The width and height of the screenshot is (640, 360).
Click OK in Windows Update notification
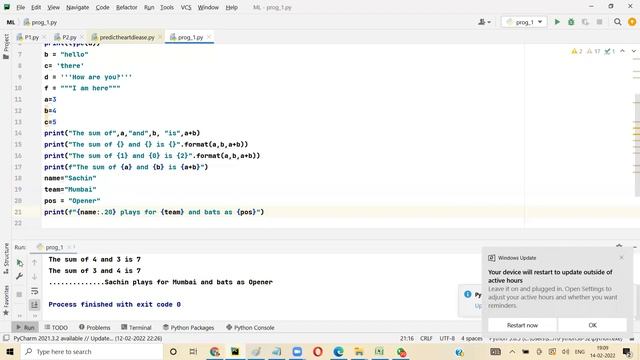tap(592, 325)
